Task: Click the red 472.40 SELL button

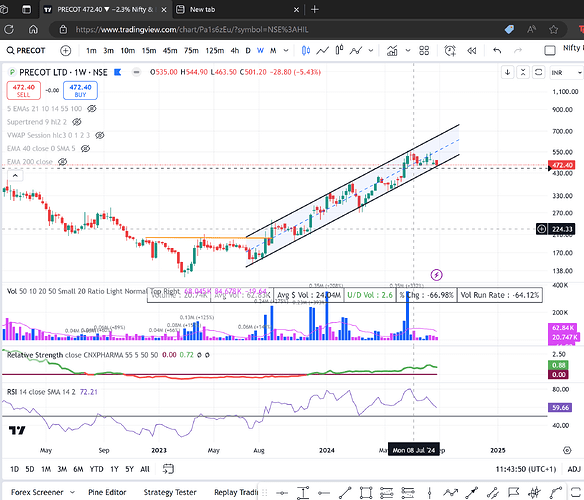Action: [23, 91]
